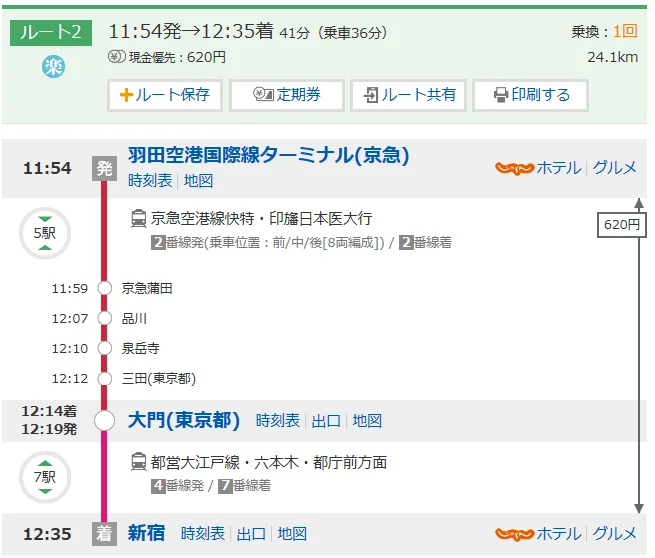This screenshot has height=558, width=655.
Task: Click the 着 arrival marker icon
Action: pos(104,534)
